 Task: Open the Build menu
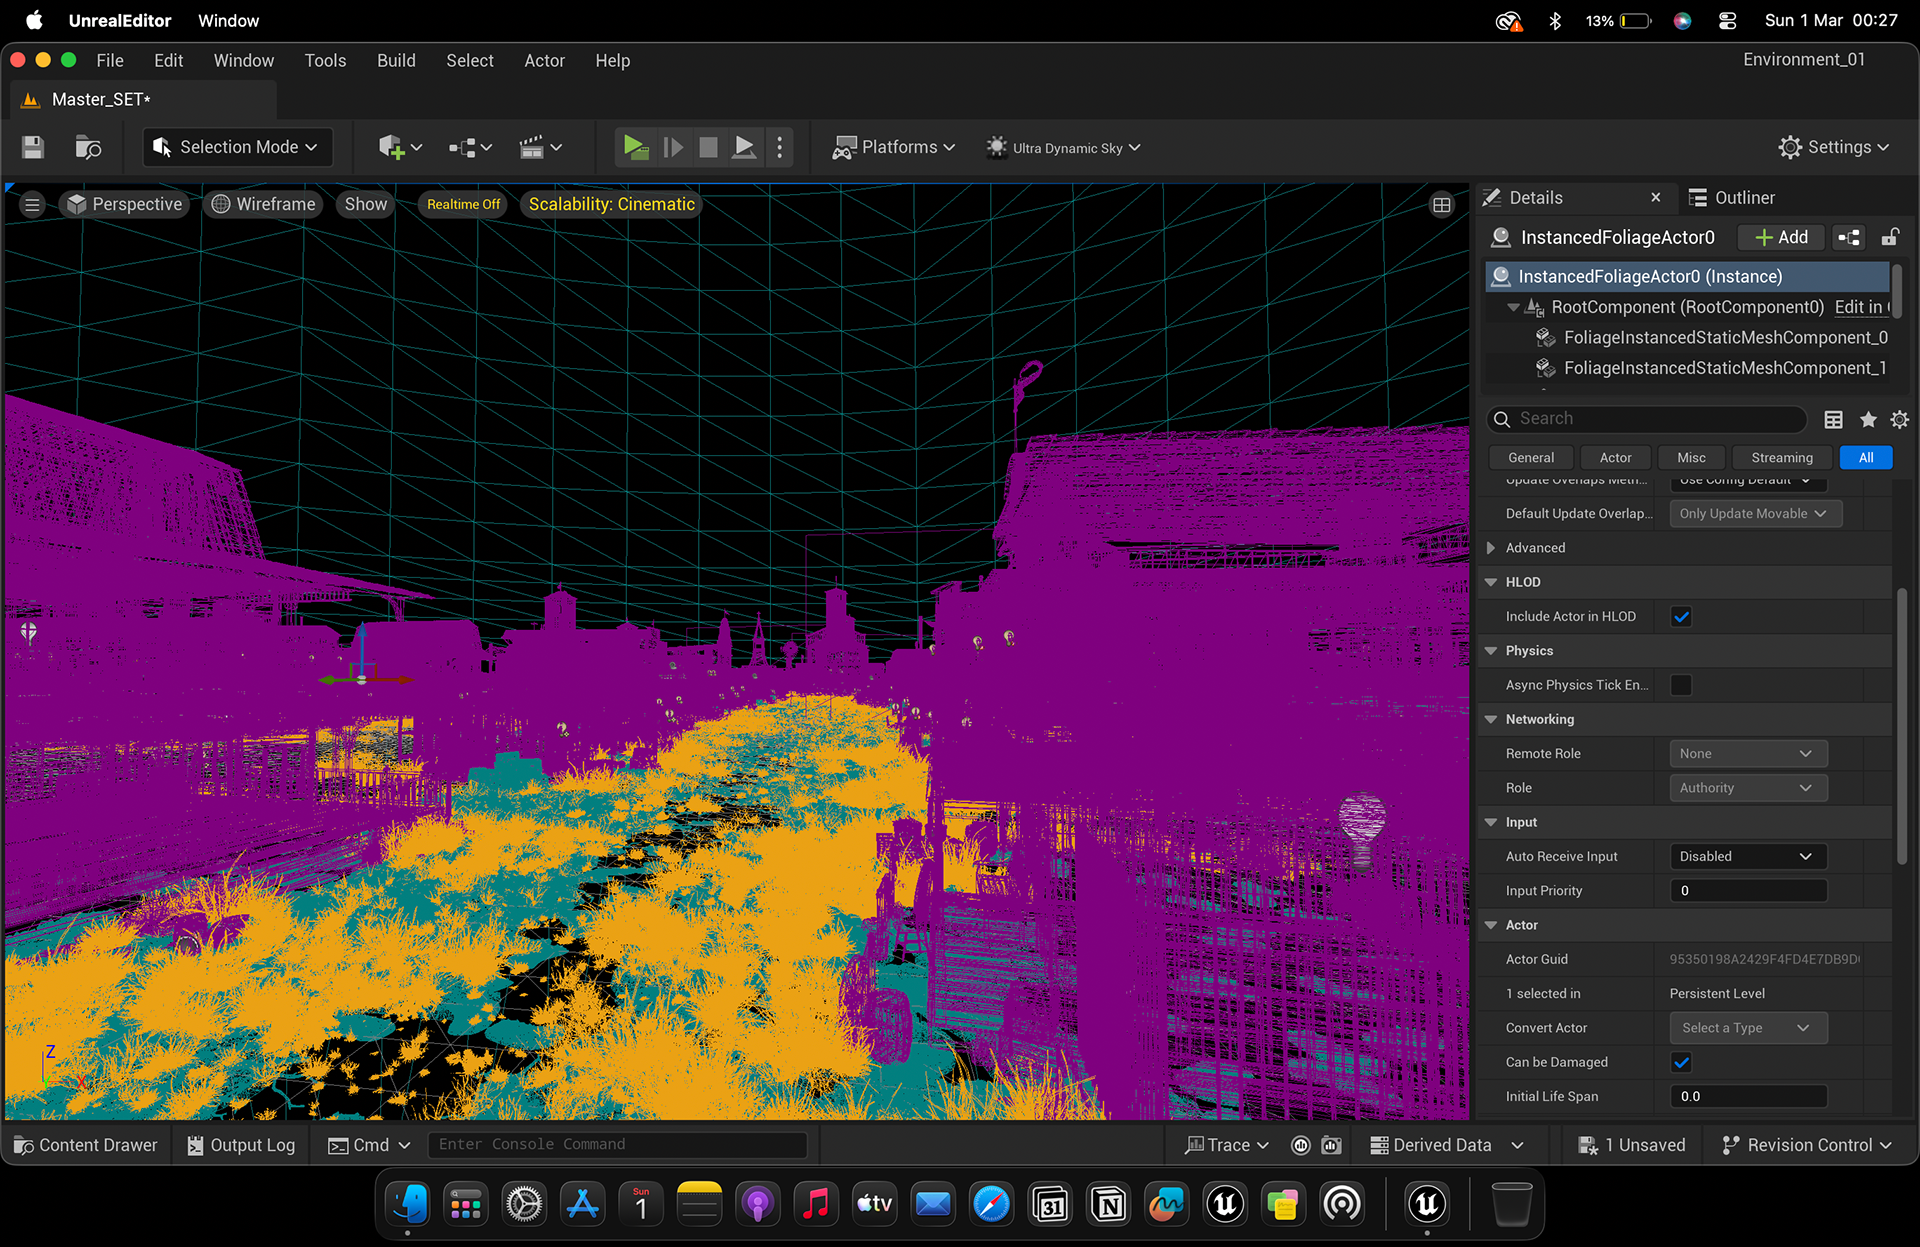(396, 61)
